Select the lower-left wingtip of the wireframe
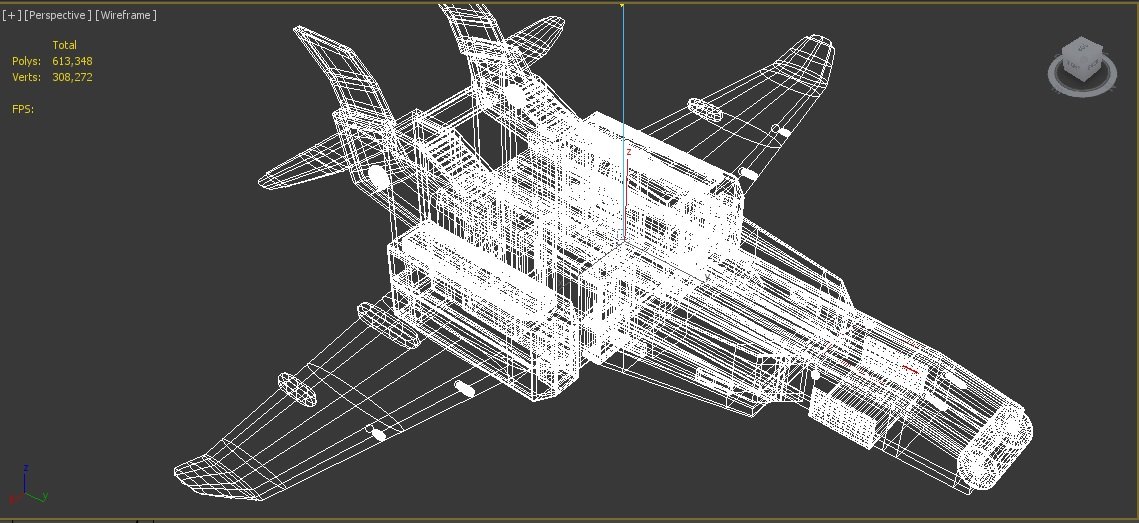1139x523 pixels. (x=201, y=472)
